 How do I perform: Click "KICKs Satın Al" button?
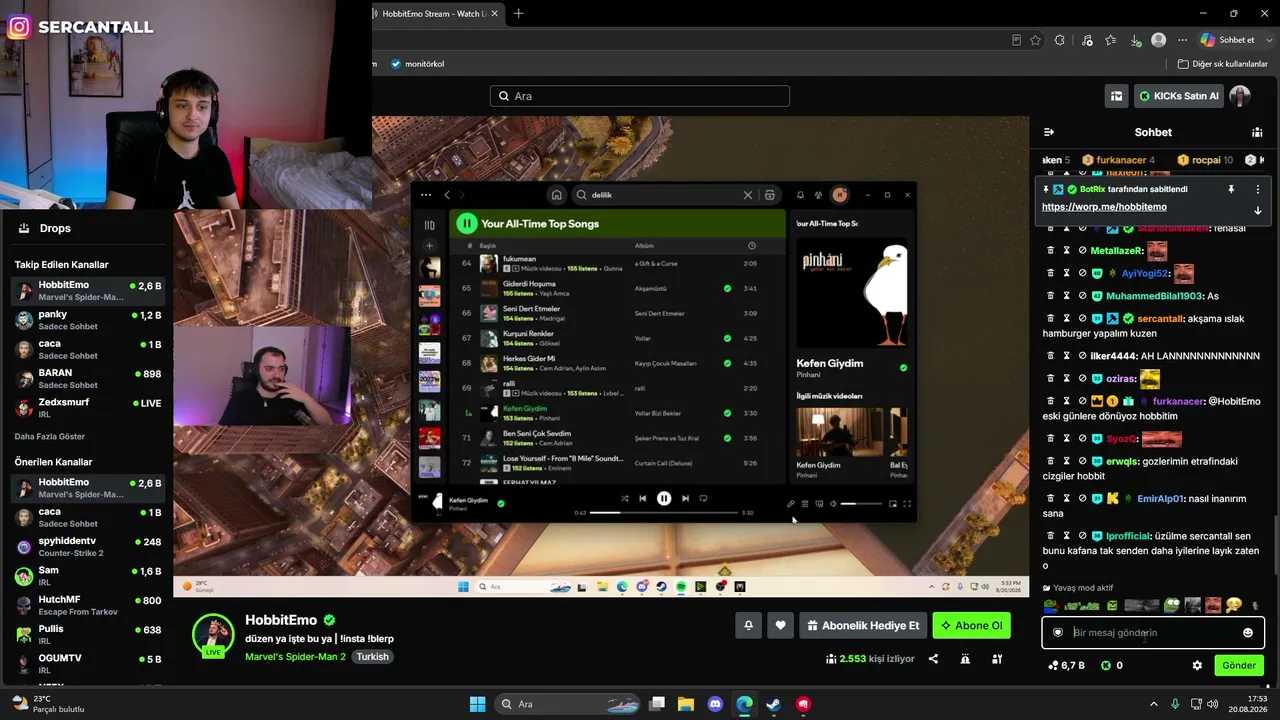(x=1179, y=96)
